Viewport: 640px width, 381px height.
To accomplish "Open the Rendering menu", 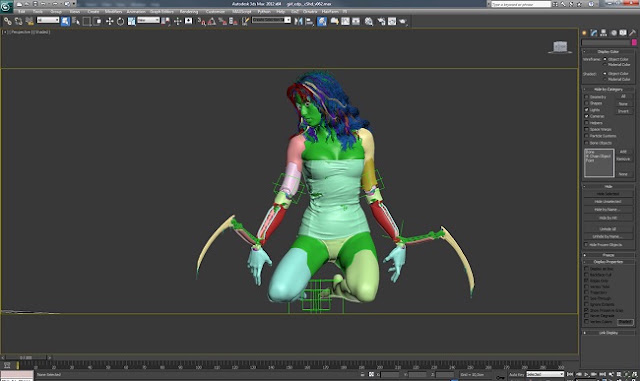I will [x=189, y=11].
